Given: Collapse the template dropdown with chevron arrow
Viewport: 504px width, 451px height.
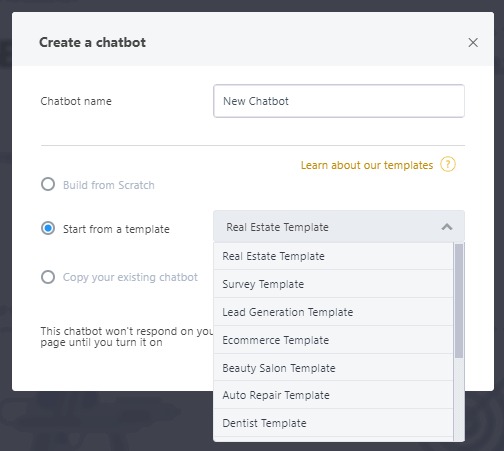Looking at the screenshot, I should pyautogui.click(x=447, y=227).
